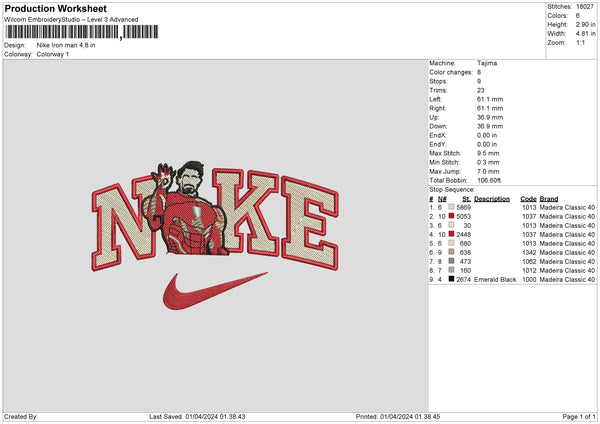Image resolution: width=600 pixels, height=424 pixels.
Task: Click the 'Brand' column header
Action: [x=549, y=199]
